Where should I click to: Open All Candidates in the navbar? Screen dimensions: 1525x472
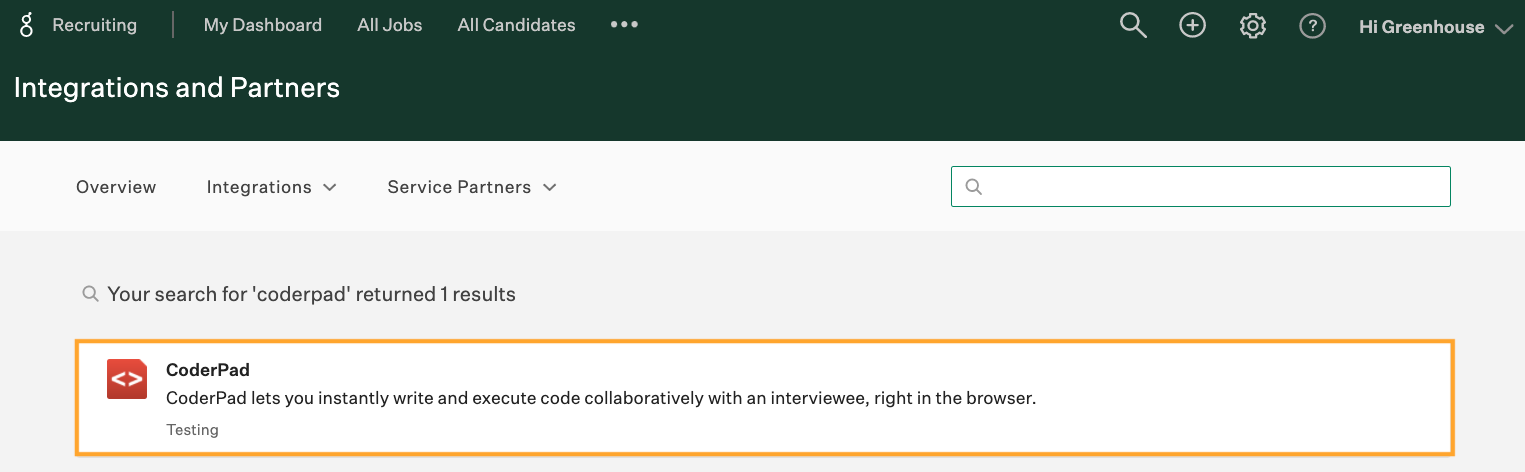point(516,25)
